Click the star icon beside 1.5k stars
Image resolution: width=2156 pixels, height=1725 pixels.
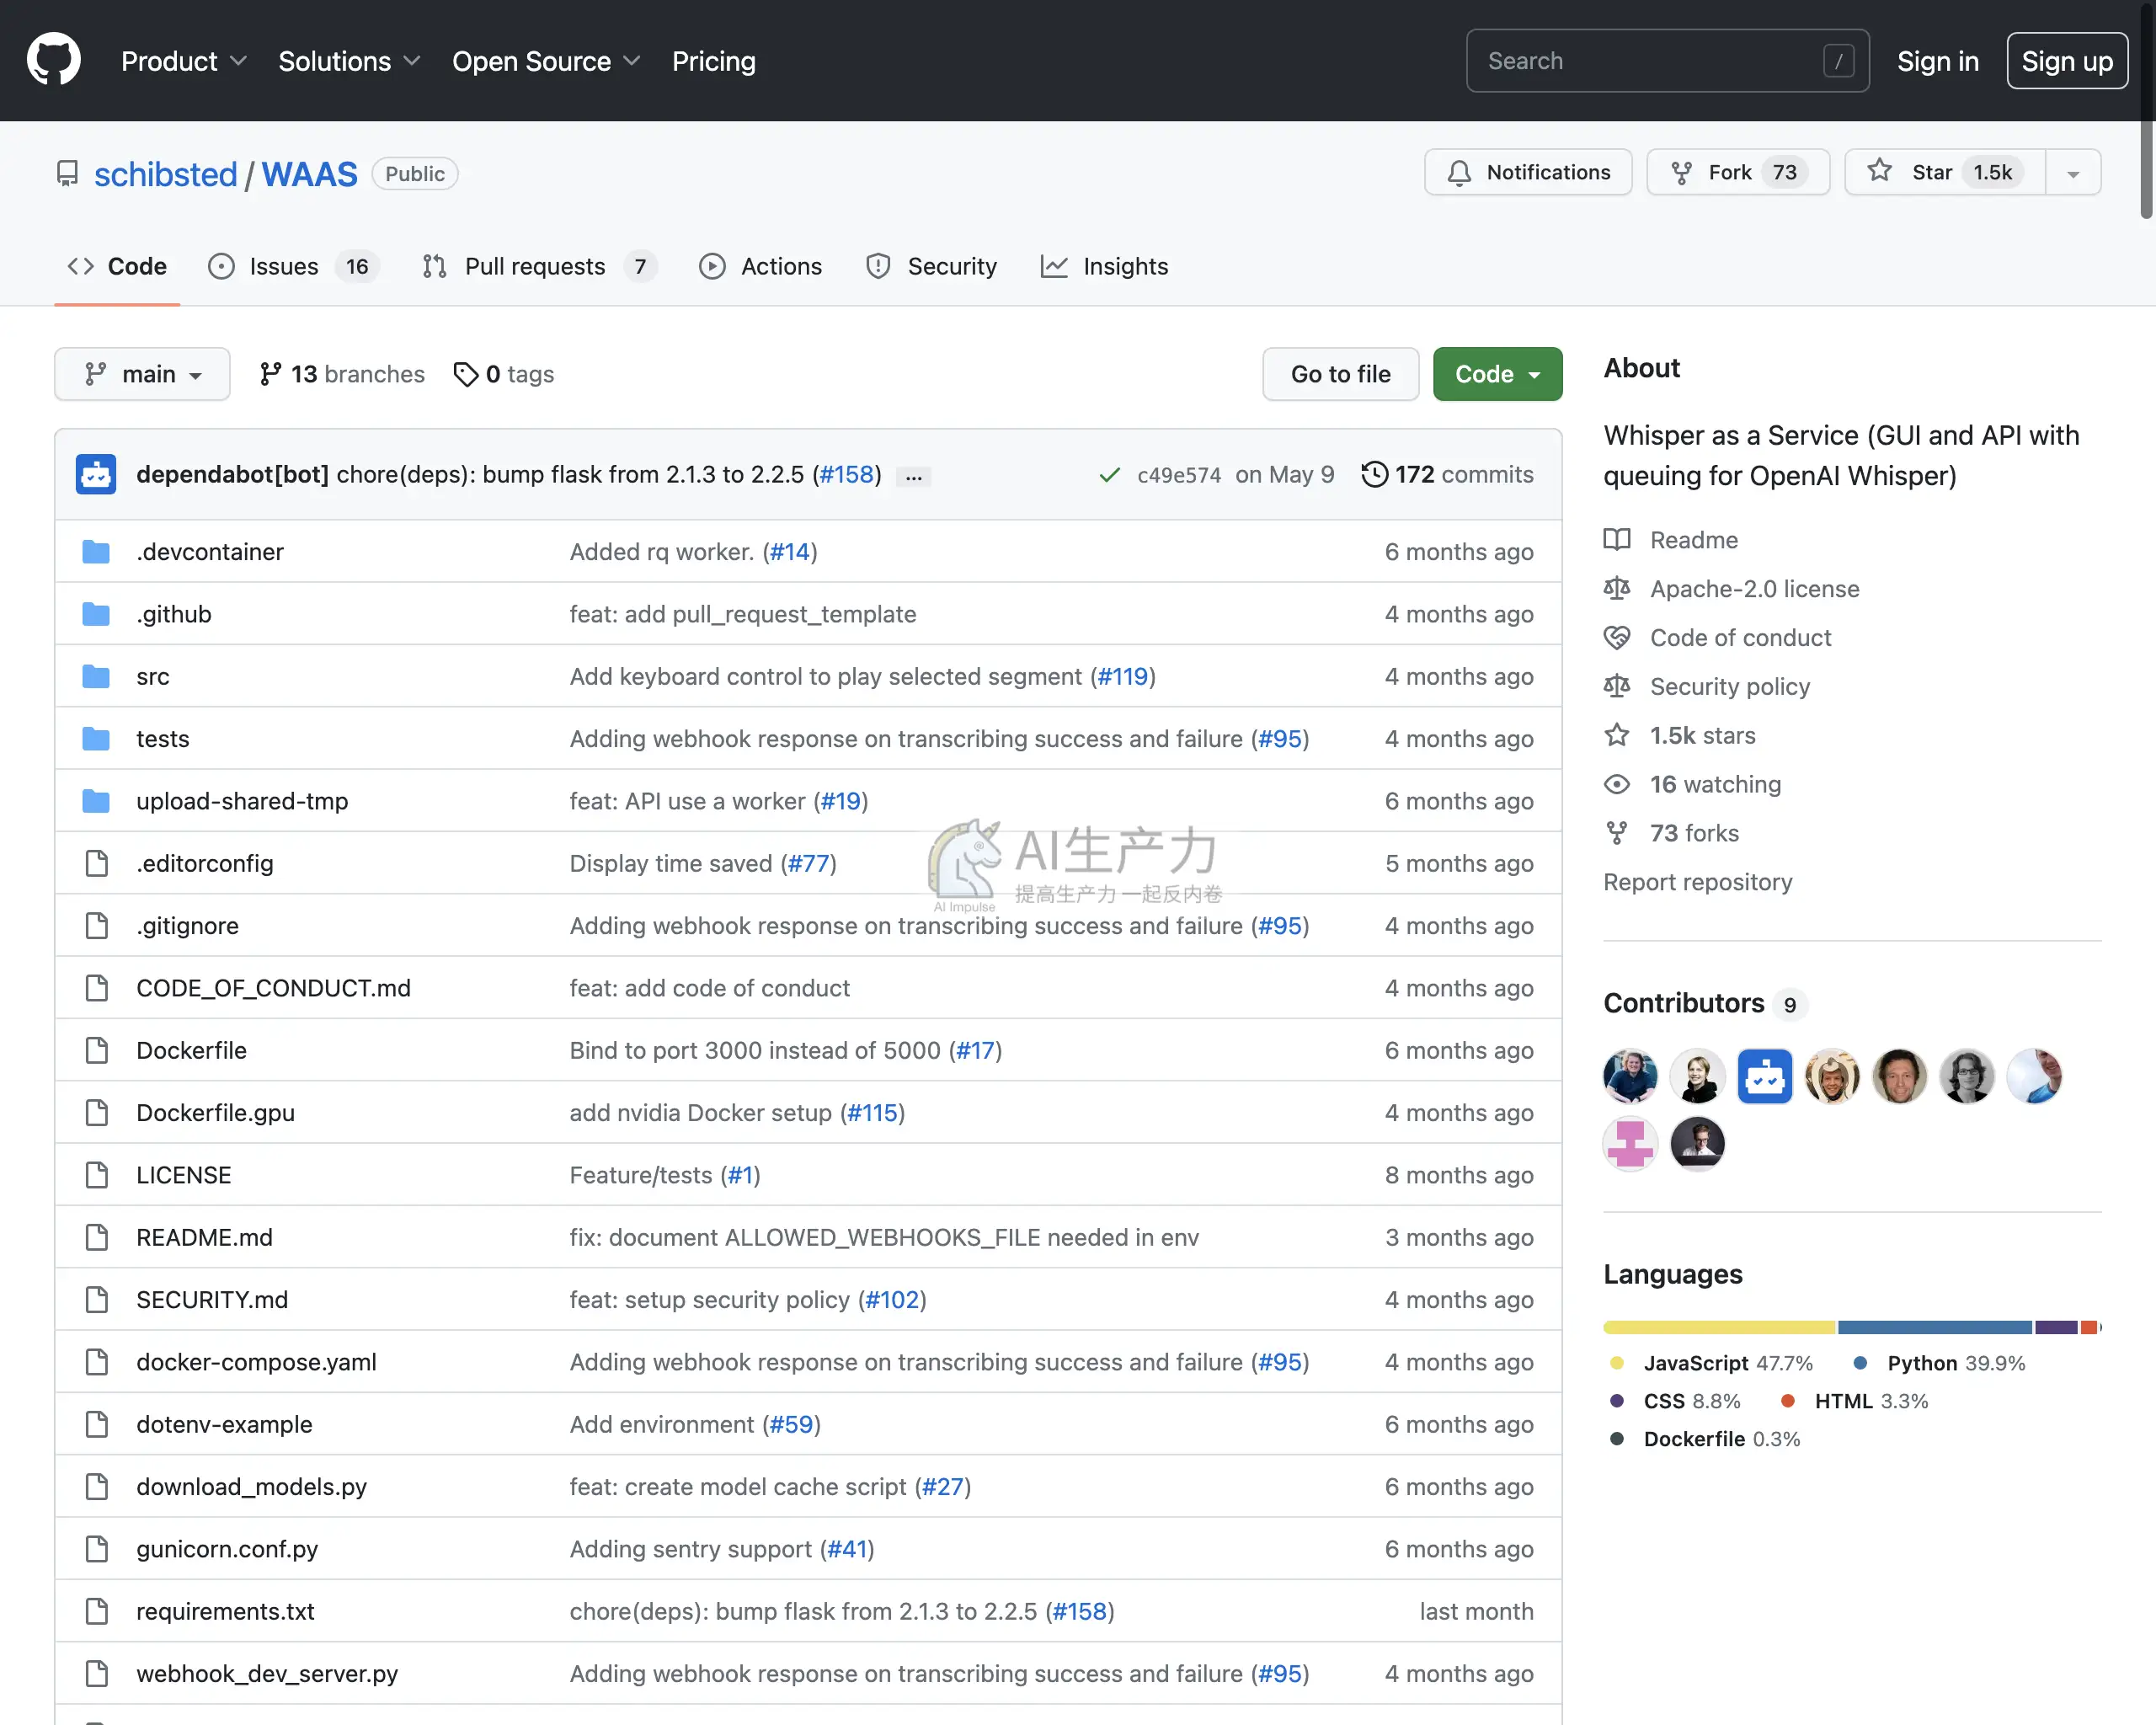point(1617,735)
